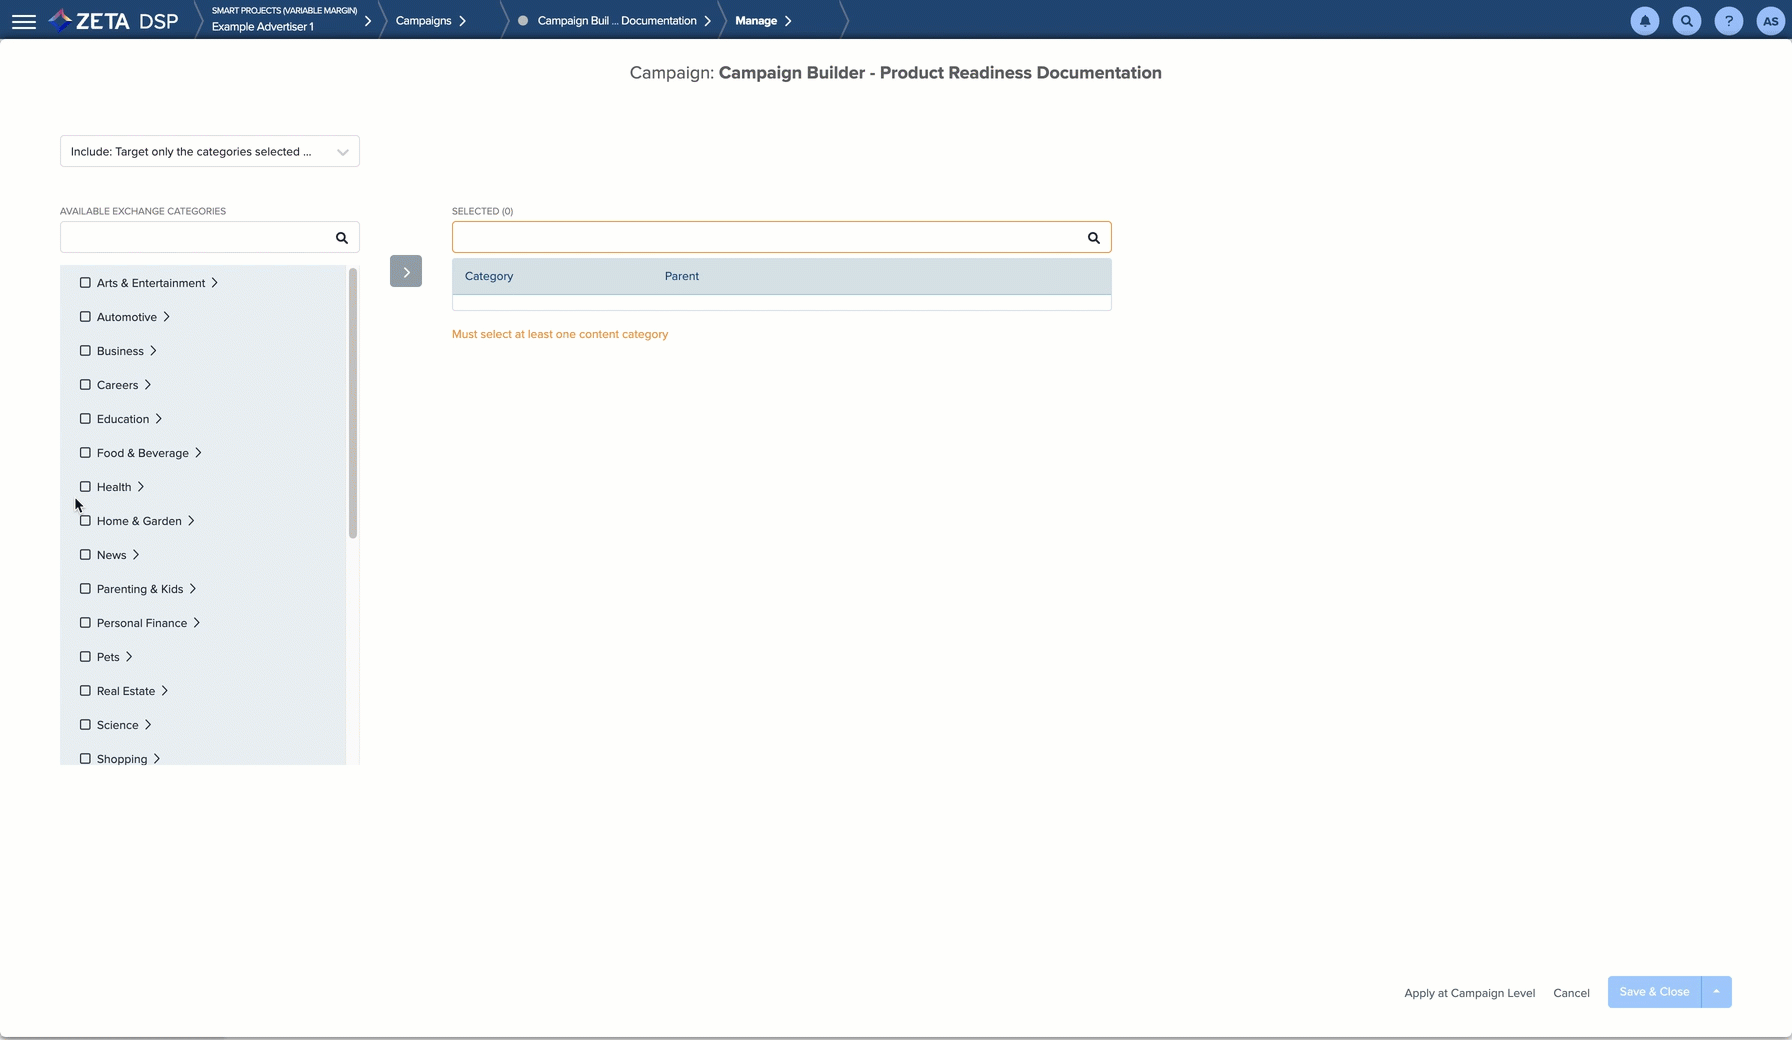Go to Campaigns breadcrumb

[424, 21]
